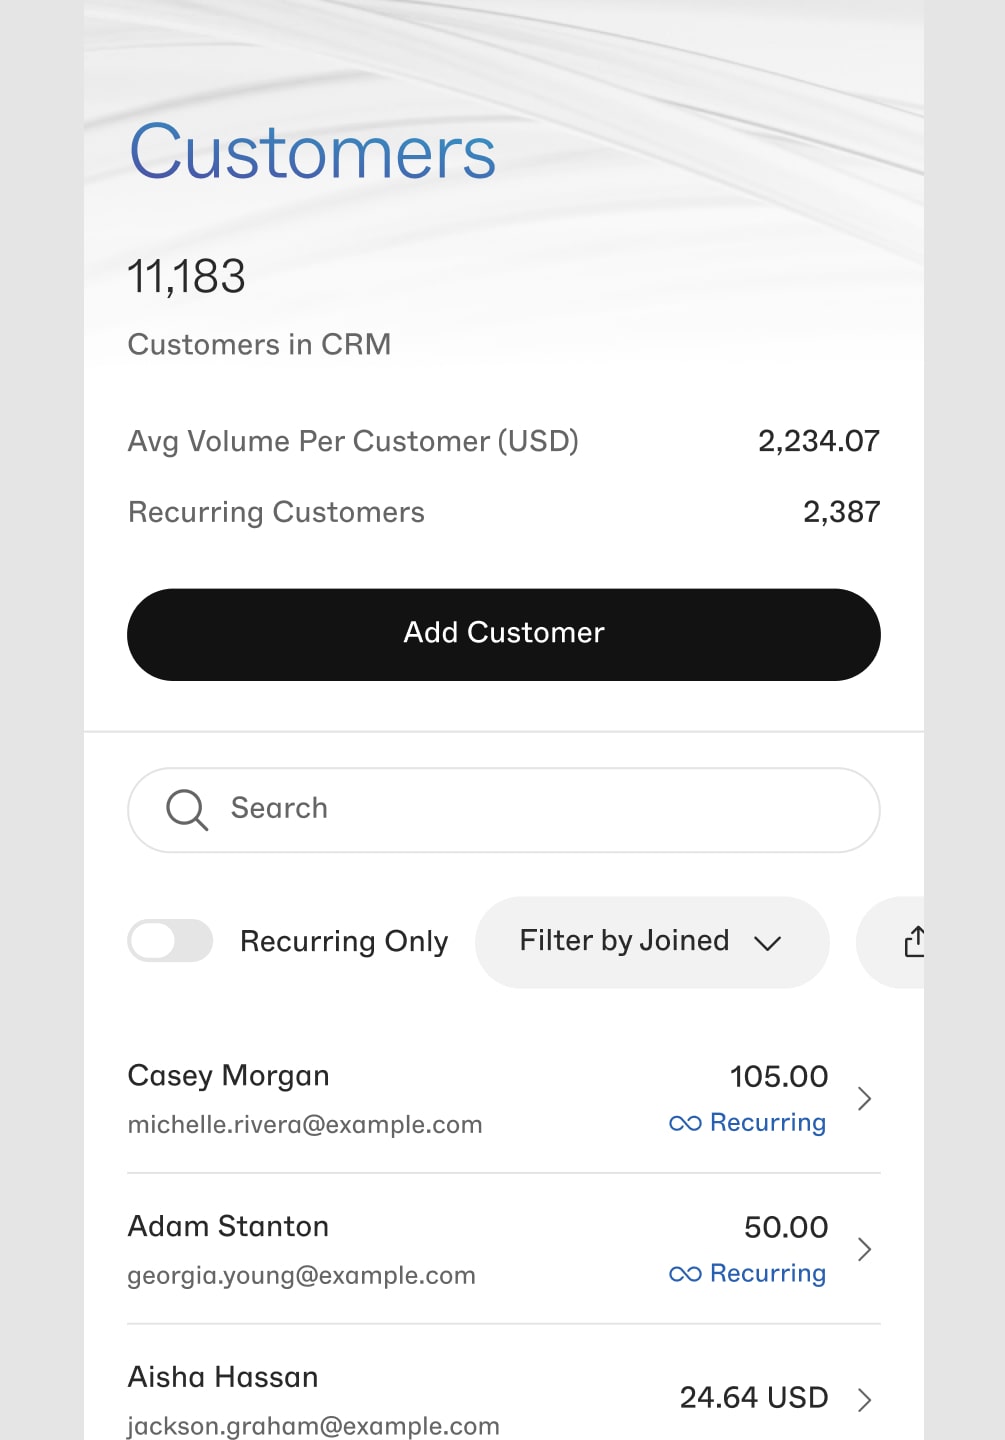Add a new customer with Add Customer
Screen dimensions: 1005x1440
click(x=504, y=635)
